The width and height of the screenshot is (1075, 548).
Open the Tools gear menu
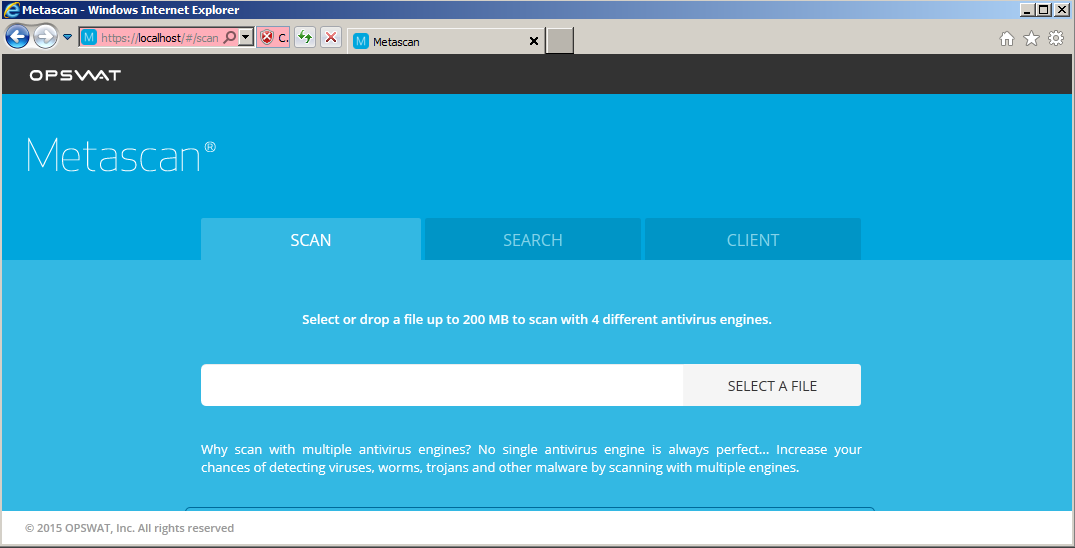point(1056,38)
